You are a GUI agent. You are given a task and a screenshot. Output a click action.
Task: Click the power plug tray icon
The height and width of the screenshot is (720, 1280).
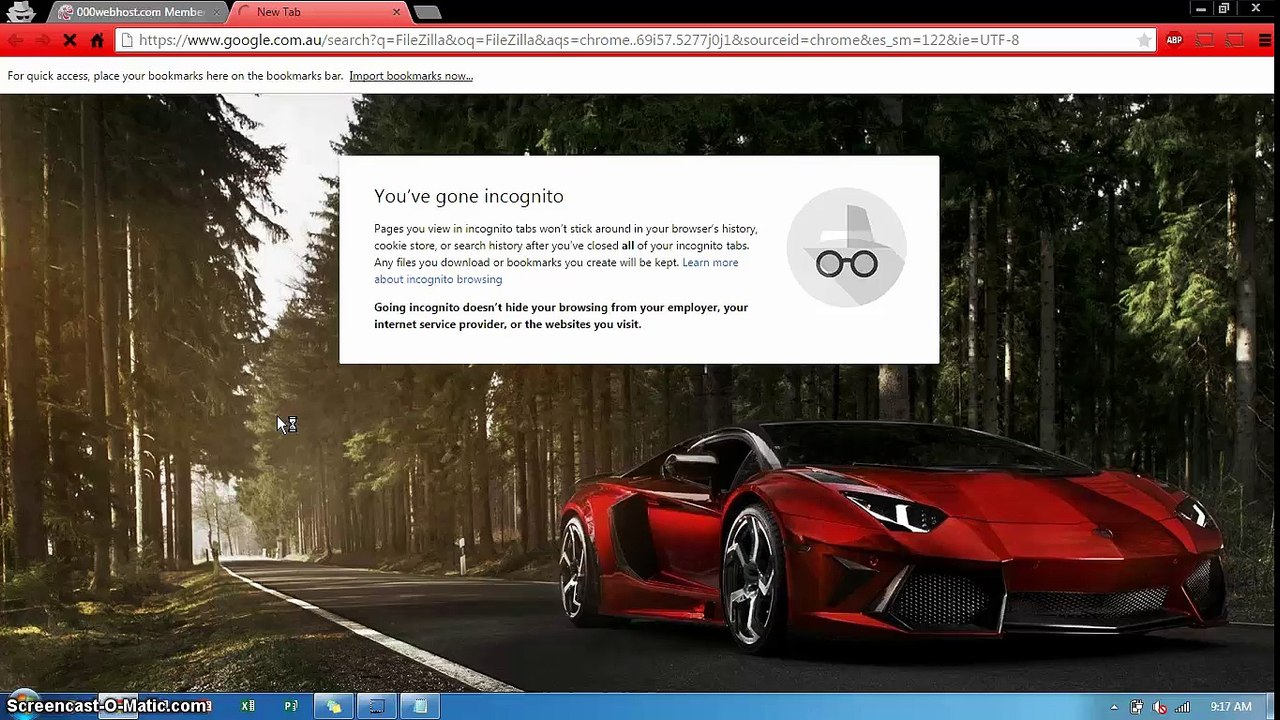(x=1137, y=707)
